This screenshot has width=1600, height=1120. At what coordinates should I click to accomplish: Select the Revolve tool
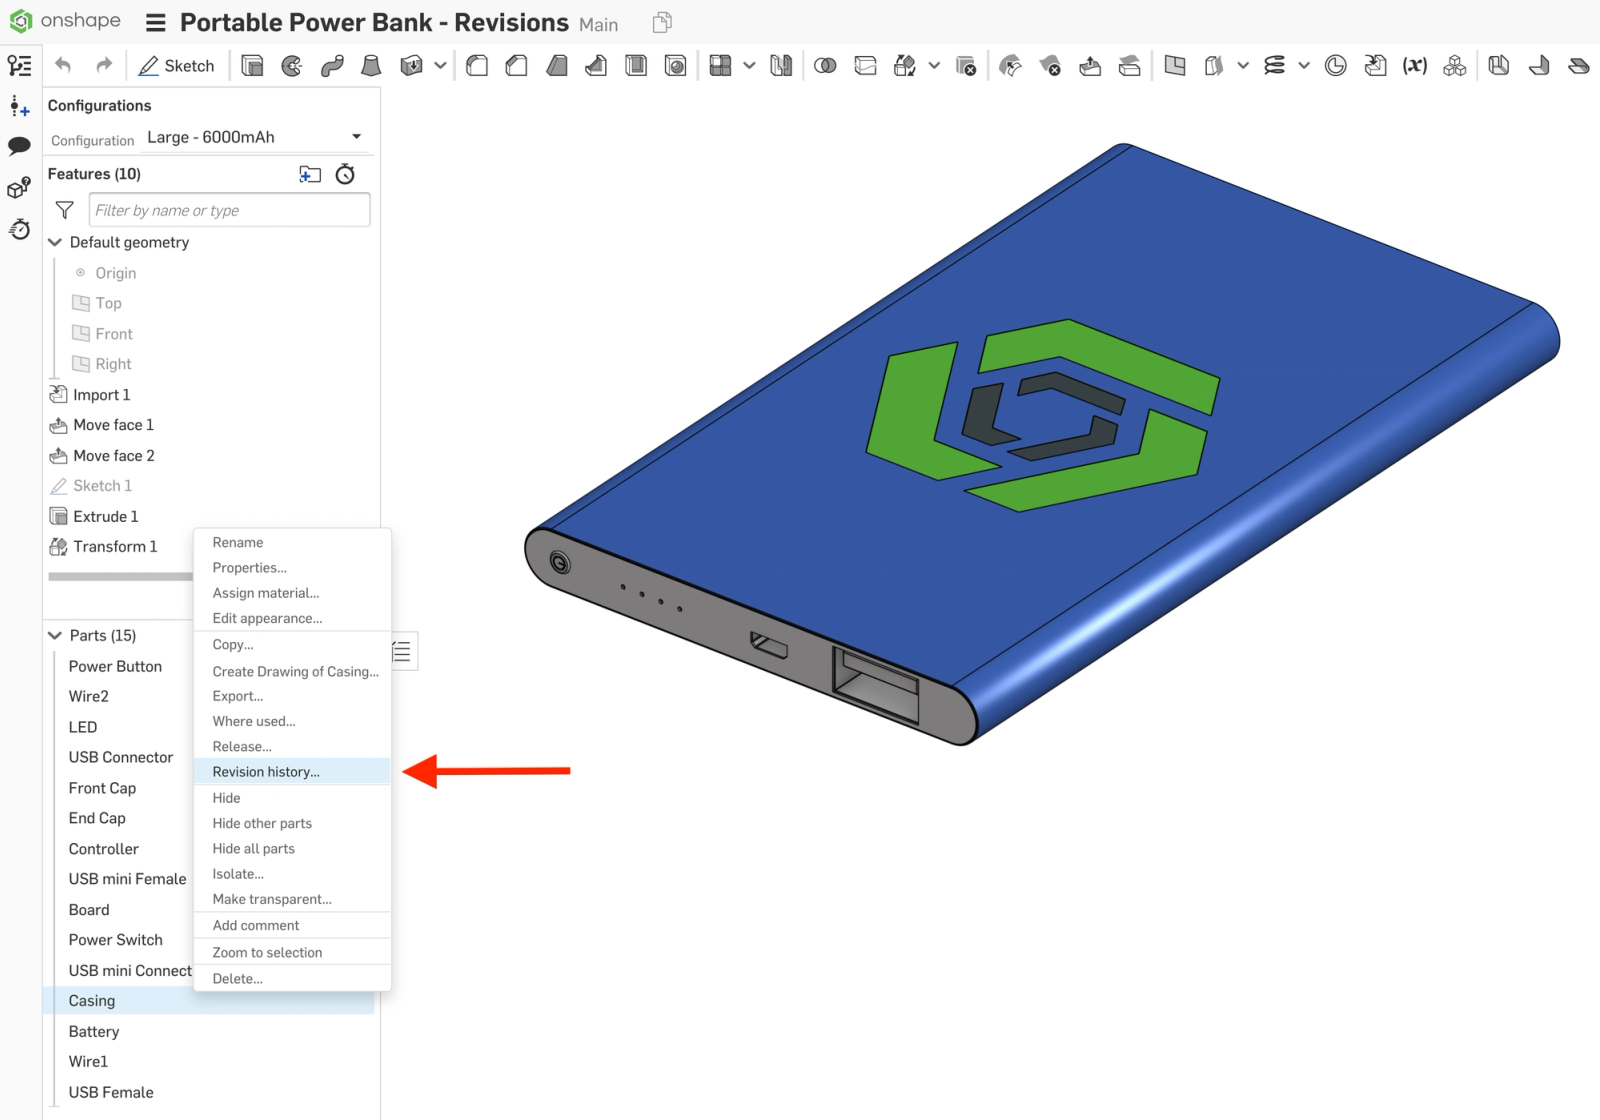pos(292,66)
